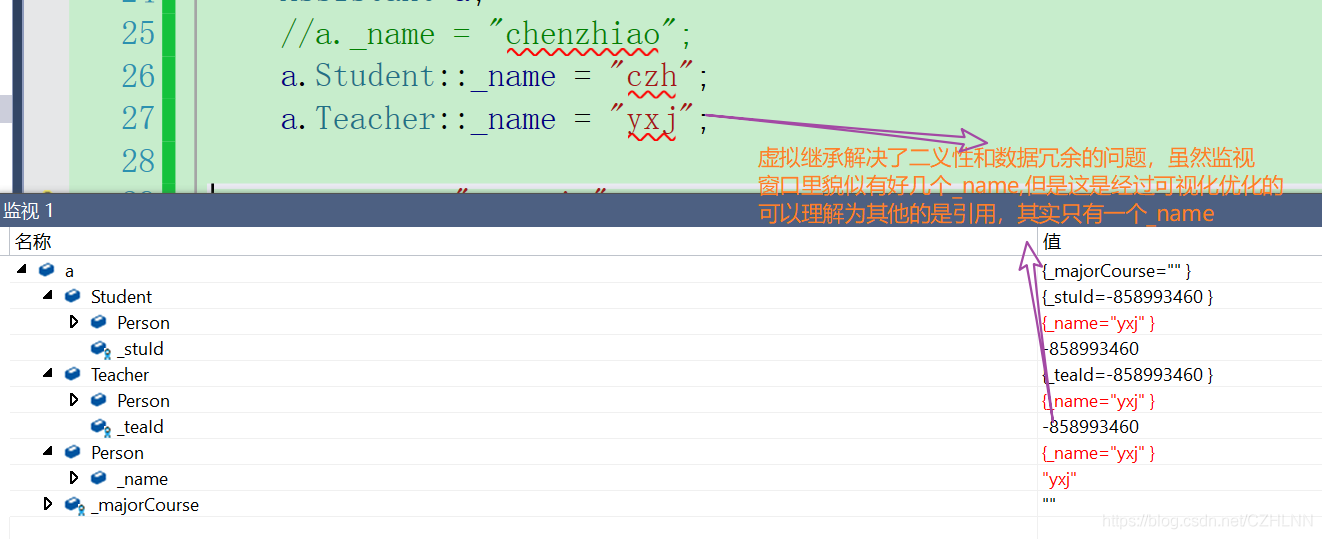Click the _stuId field icon
The height and width of the screenshot is (539, 1322).
point(100,349)
